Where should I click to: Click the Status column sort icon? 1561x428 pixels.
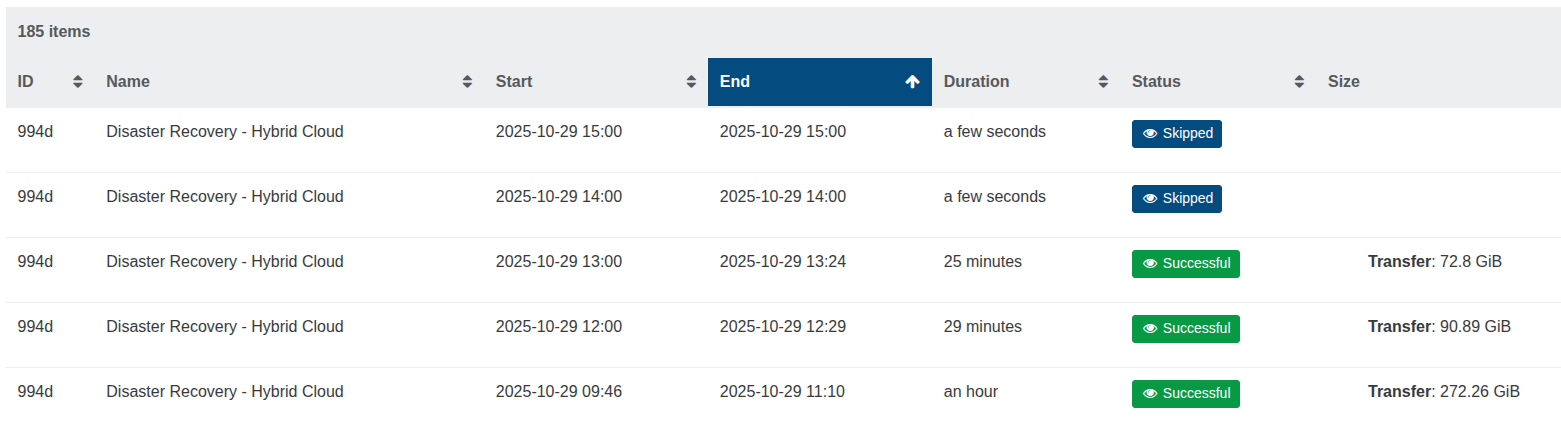(x=1299, y=82)
